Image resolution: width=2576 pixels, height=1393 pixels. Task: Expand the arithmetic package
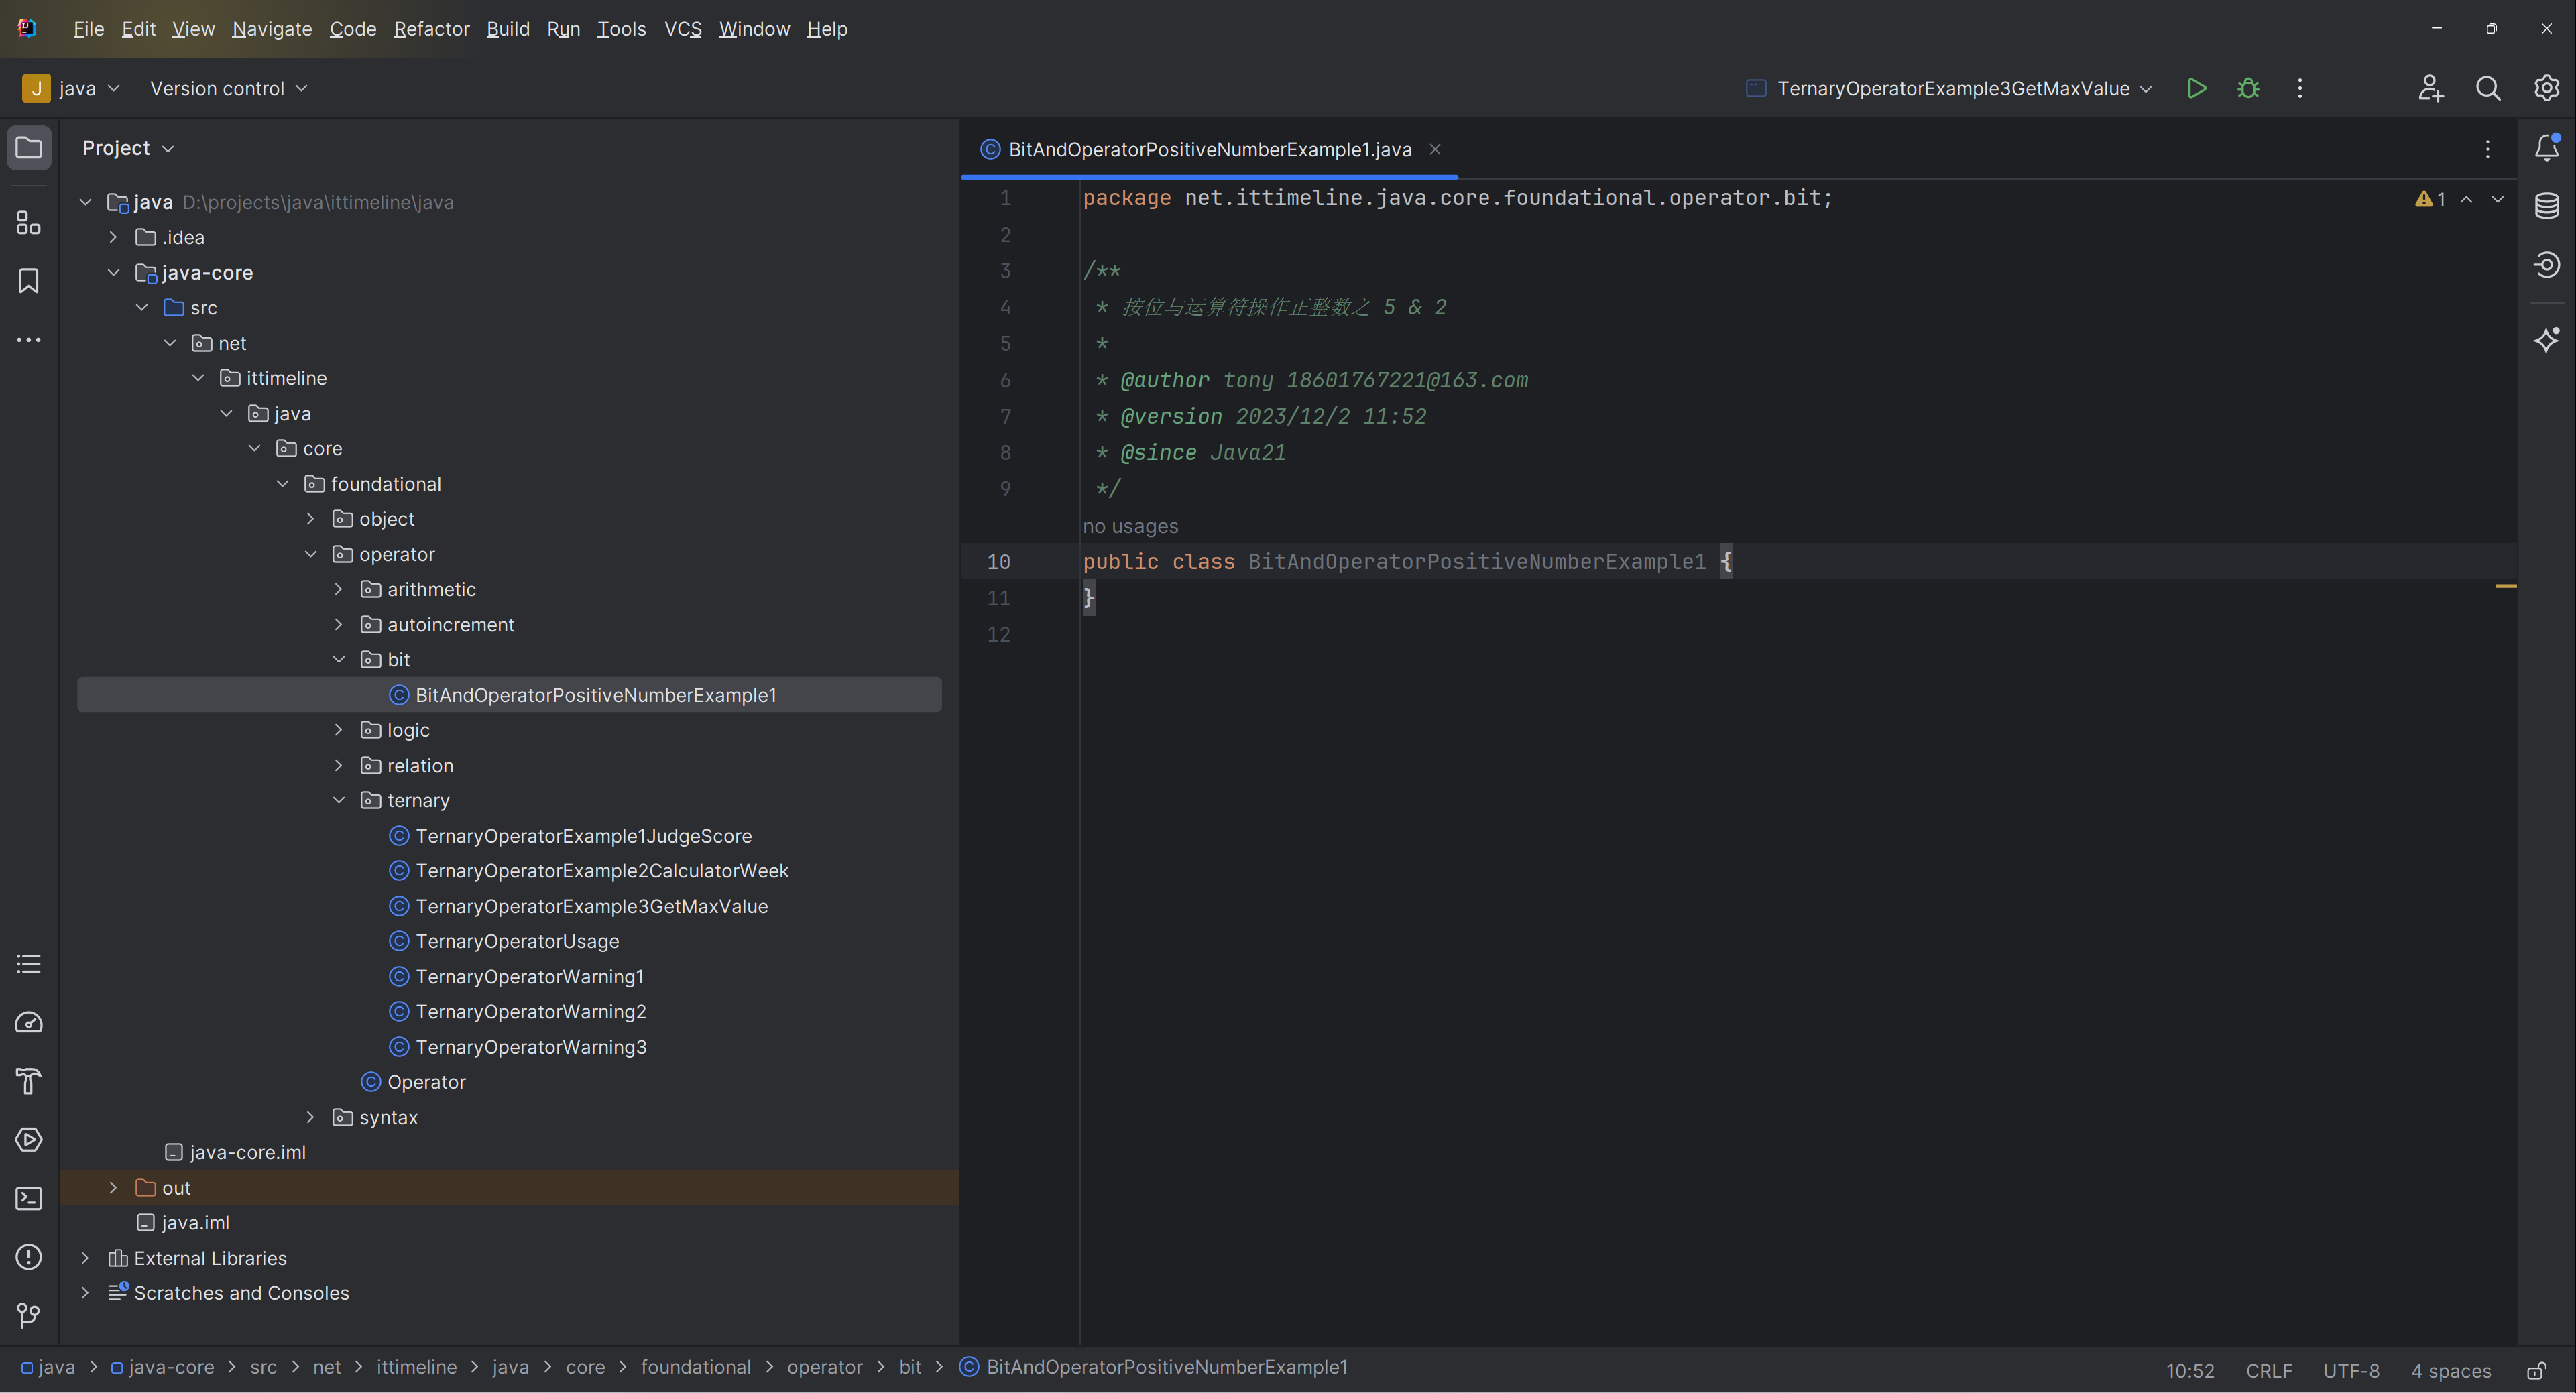point(338,589)
